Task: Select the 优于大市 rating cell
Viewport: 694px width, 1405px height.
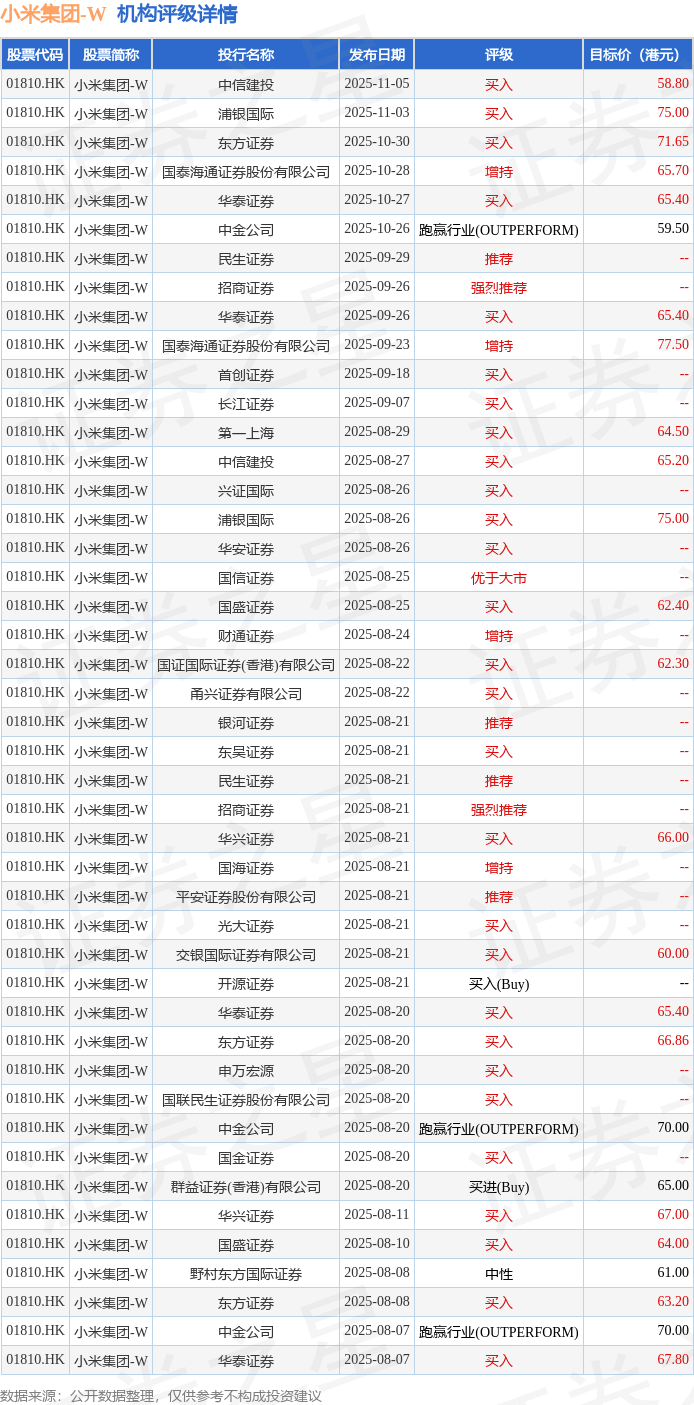Action: (498, 578)
